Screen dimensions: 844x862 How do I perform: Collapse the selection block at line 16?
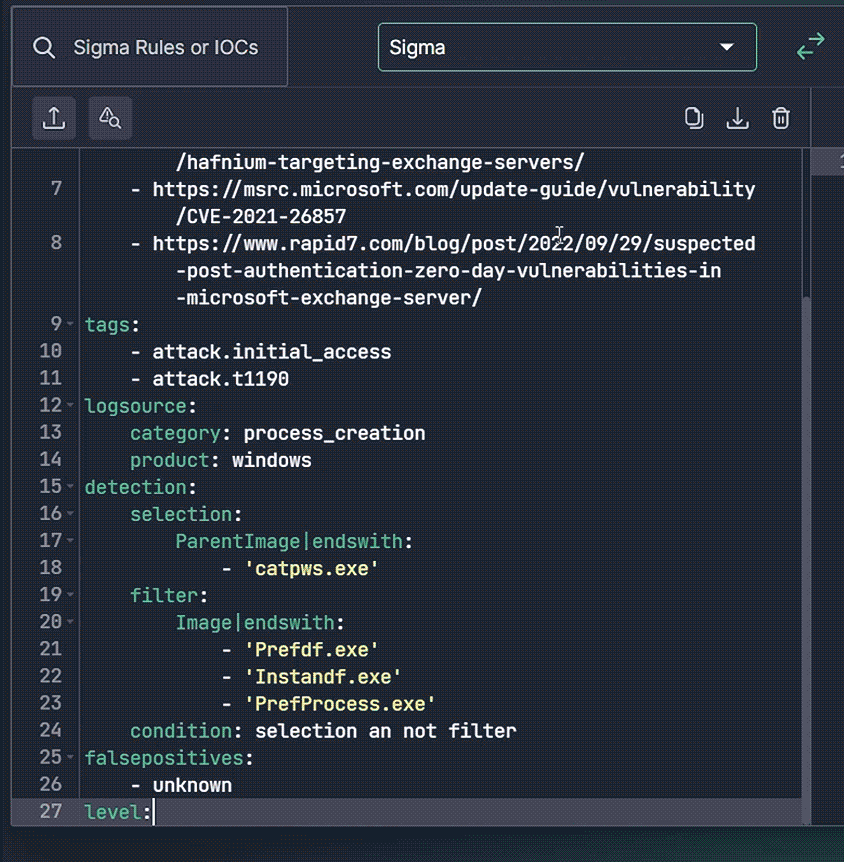70,514
